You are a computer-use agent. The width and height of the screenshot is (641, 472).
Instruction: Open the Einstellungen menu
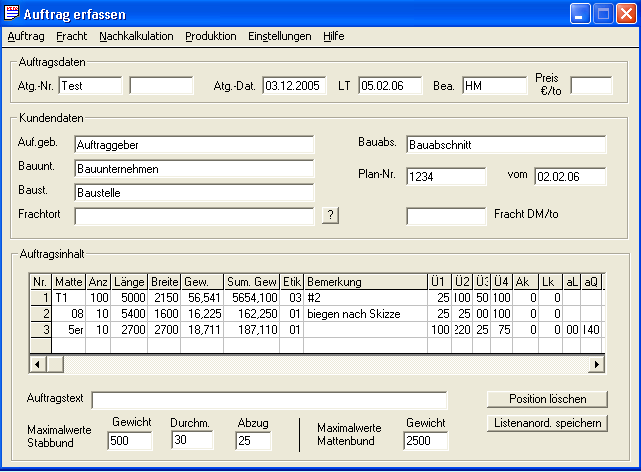pyautogui.click(x=280, y=36)
